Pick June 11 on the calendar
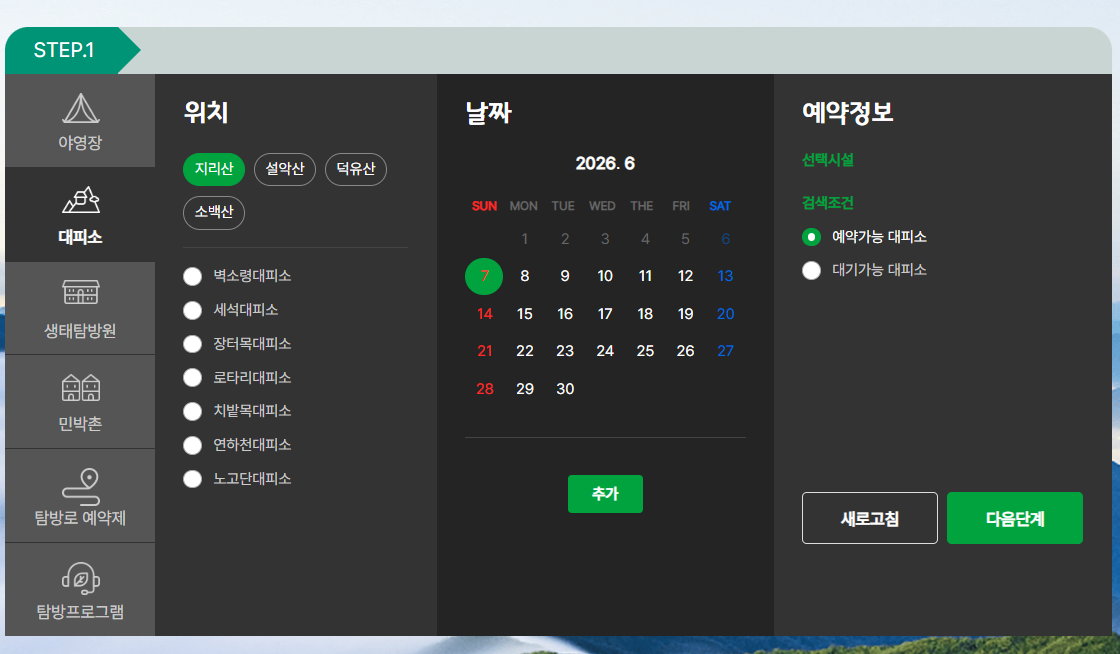 click(x=645, y=276)
